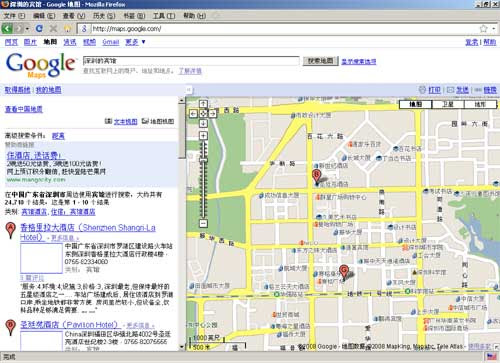This screenshot has width=500, height=363.
Task: Collapse the left results panel with the arrow toggle
Action: (x=189, y=90)
